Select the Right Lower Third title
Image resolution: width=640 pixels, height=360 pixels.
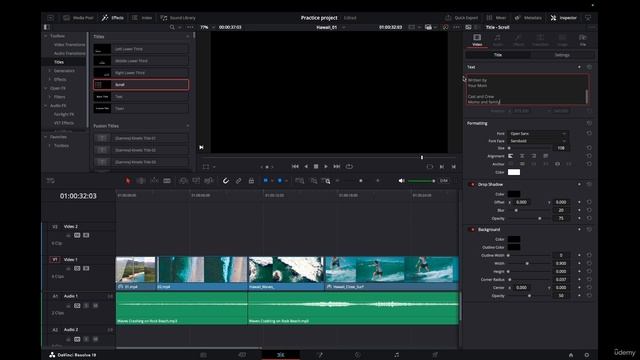[x=141, y=73]
